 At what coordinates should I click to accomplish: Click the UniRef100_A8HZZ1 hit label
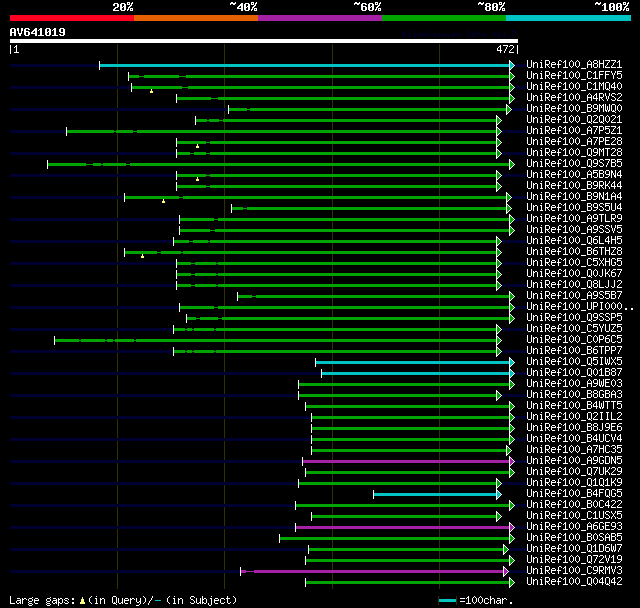(x=574, y=64)
